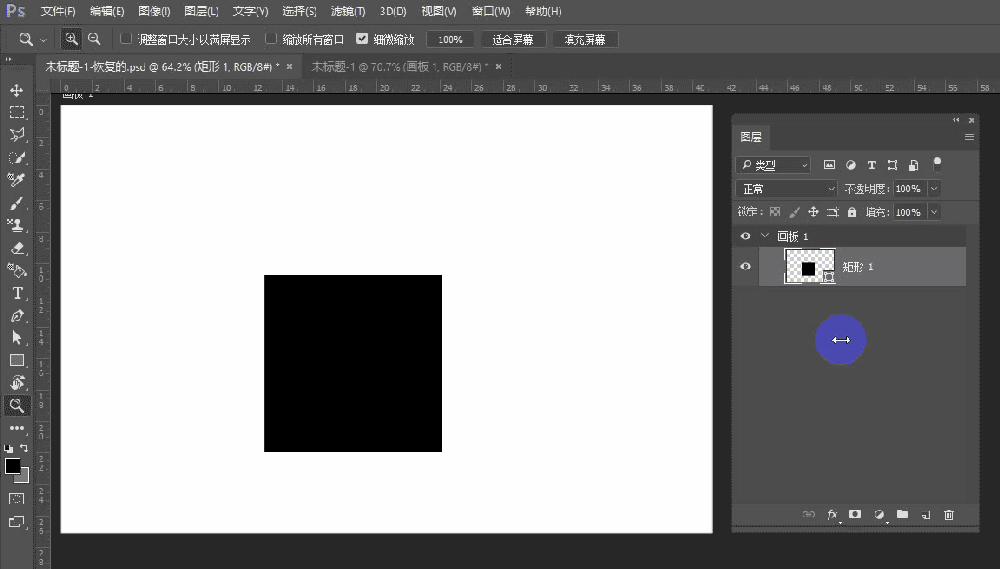Collapse the Layers panel to icons

click(x=956, y=119)
